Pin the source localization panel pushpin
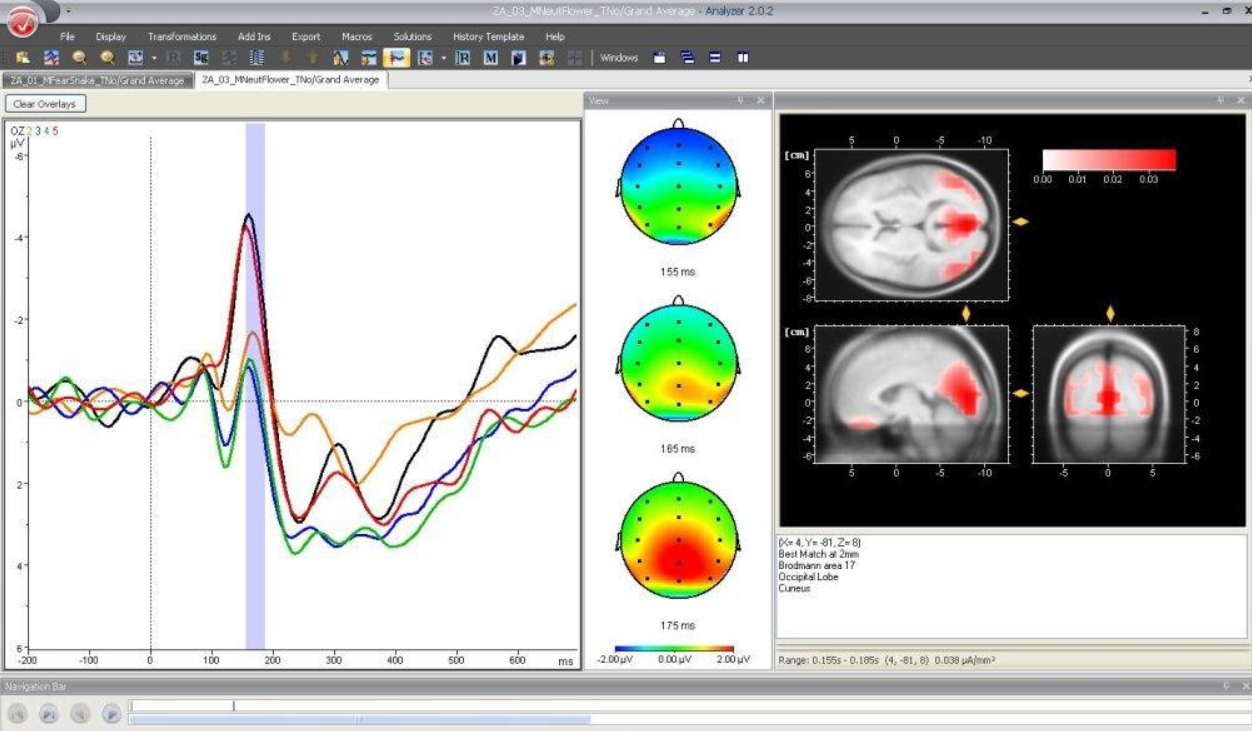 tap(1221, 100)
